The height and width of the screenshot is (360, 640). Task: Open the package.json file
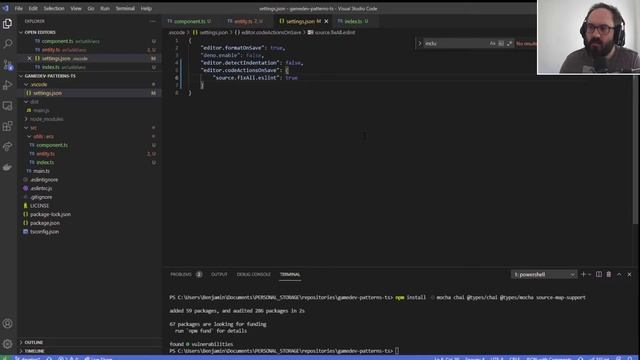point(45,223)
